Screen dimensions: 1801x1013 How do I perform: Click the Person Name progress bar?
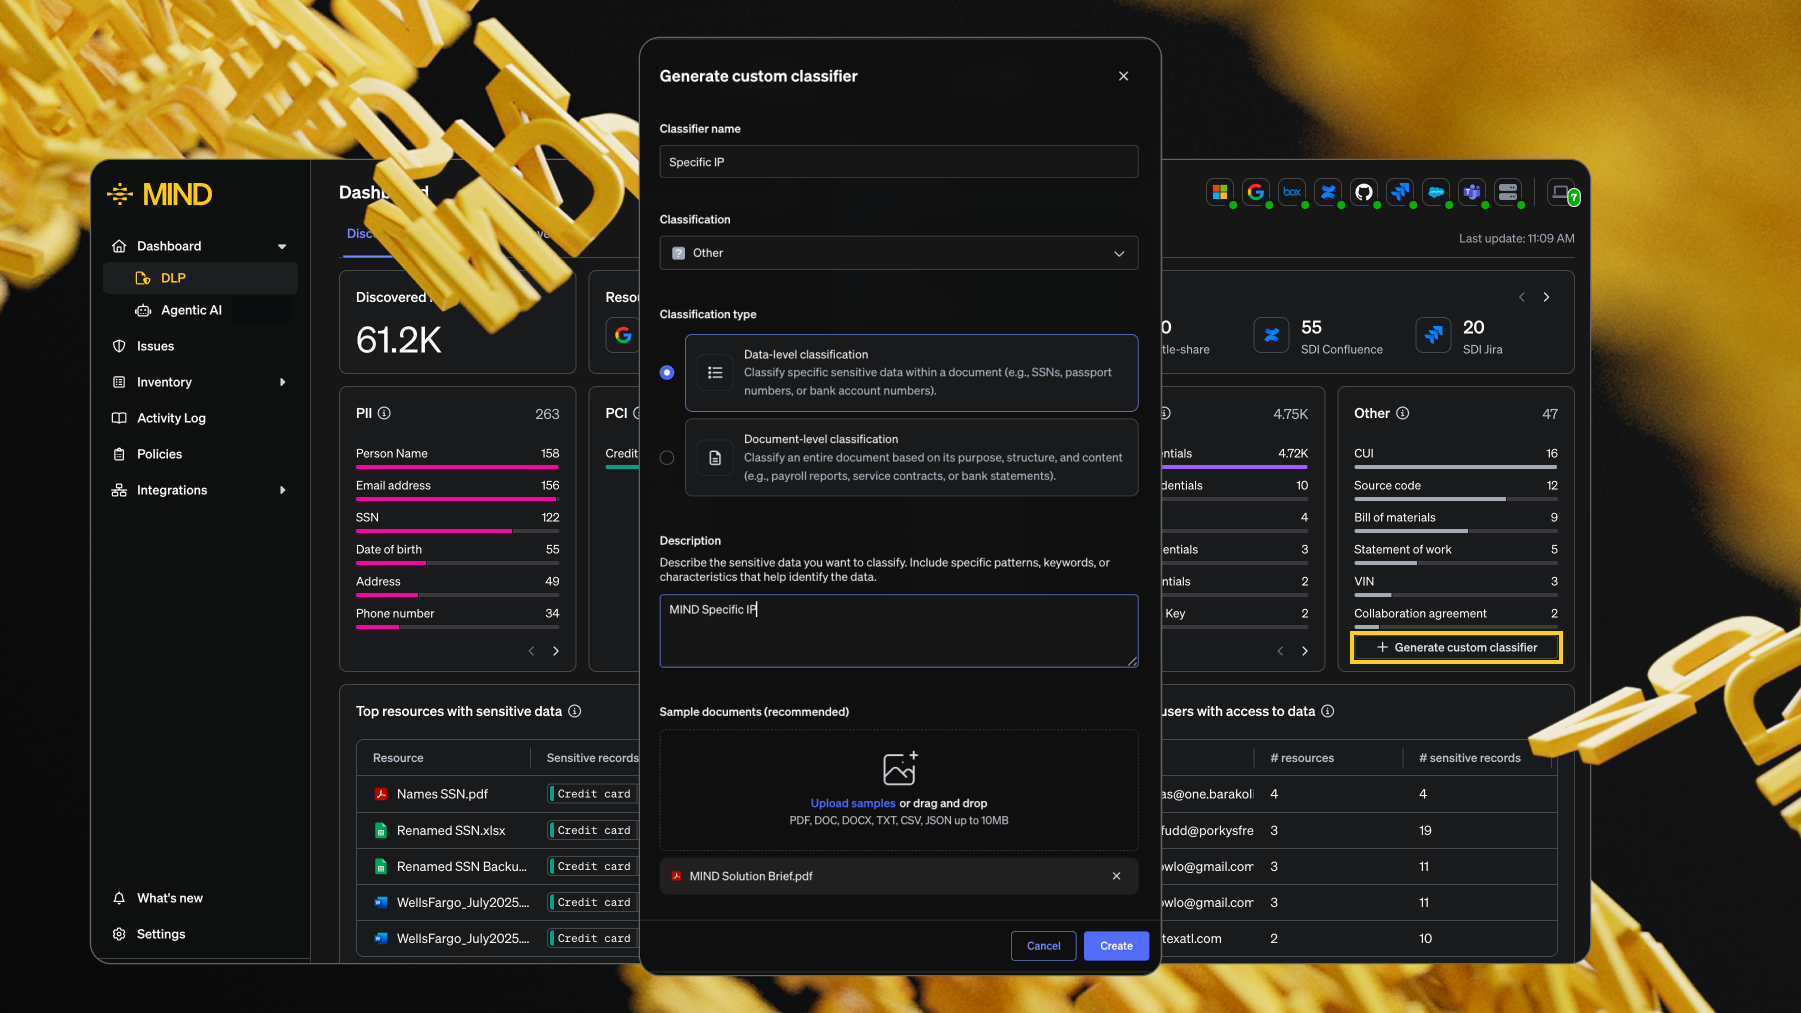click(x=458, y=467)
